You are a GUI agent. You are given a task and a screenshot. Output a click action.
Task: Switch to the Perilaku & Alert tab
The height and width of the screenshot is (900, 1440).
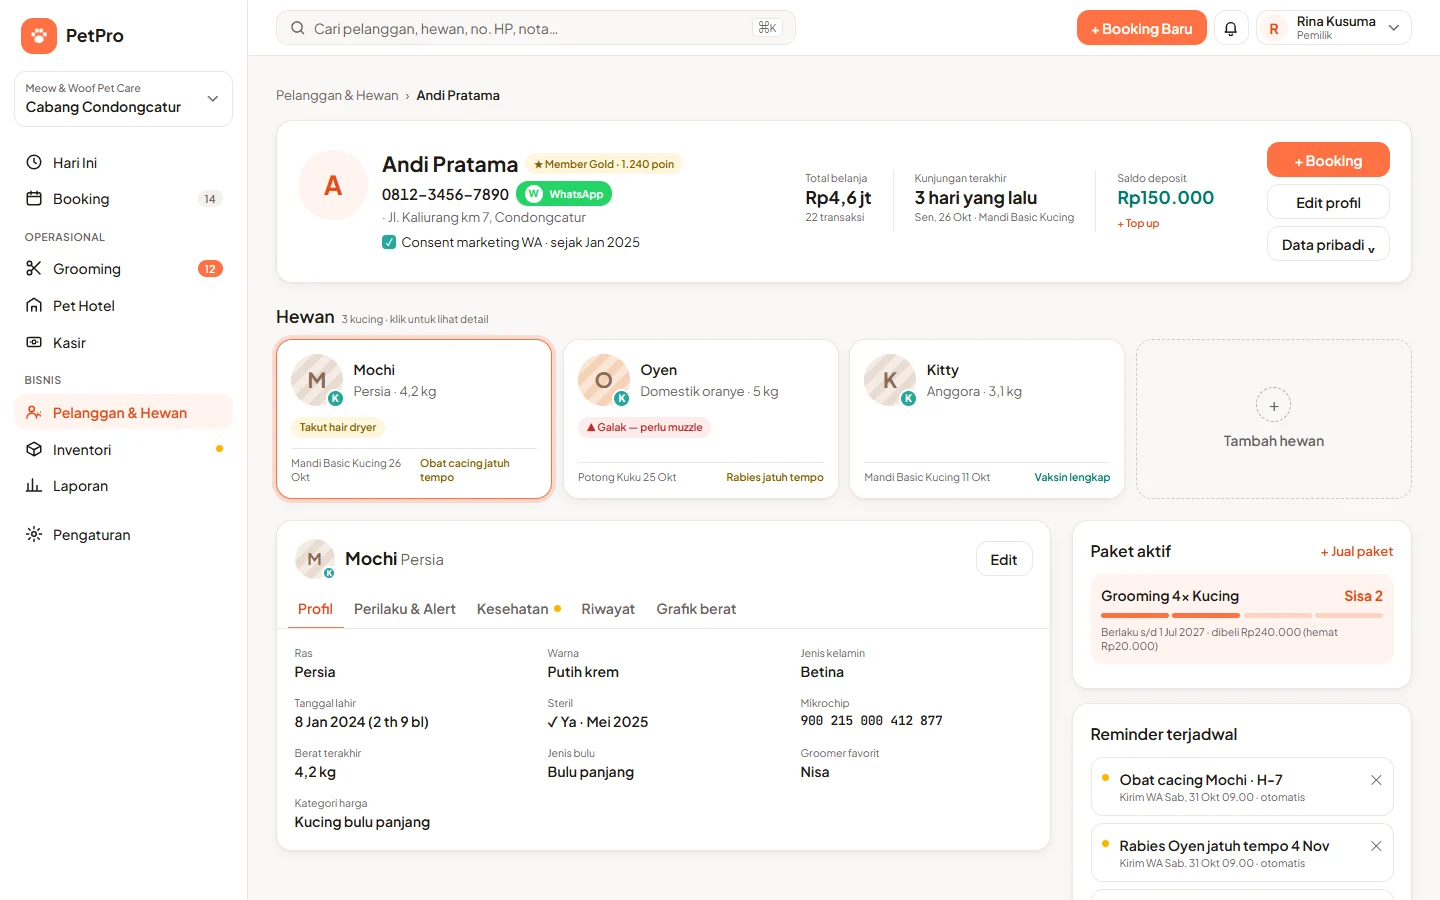pyautogui.click(x=405, y=609)
